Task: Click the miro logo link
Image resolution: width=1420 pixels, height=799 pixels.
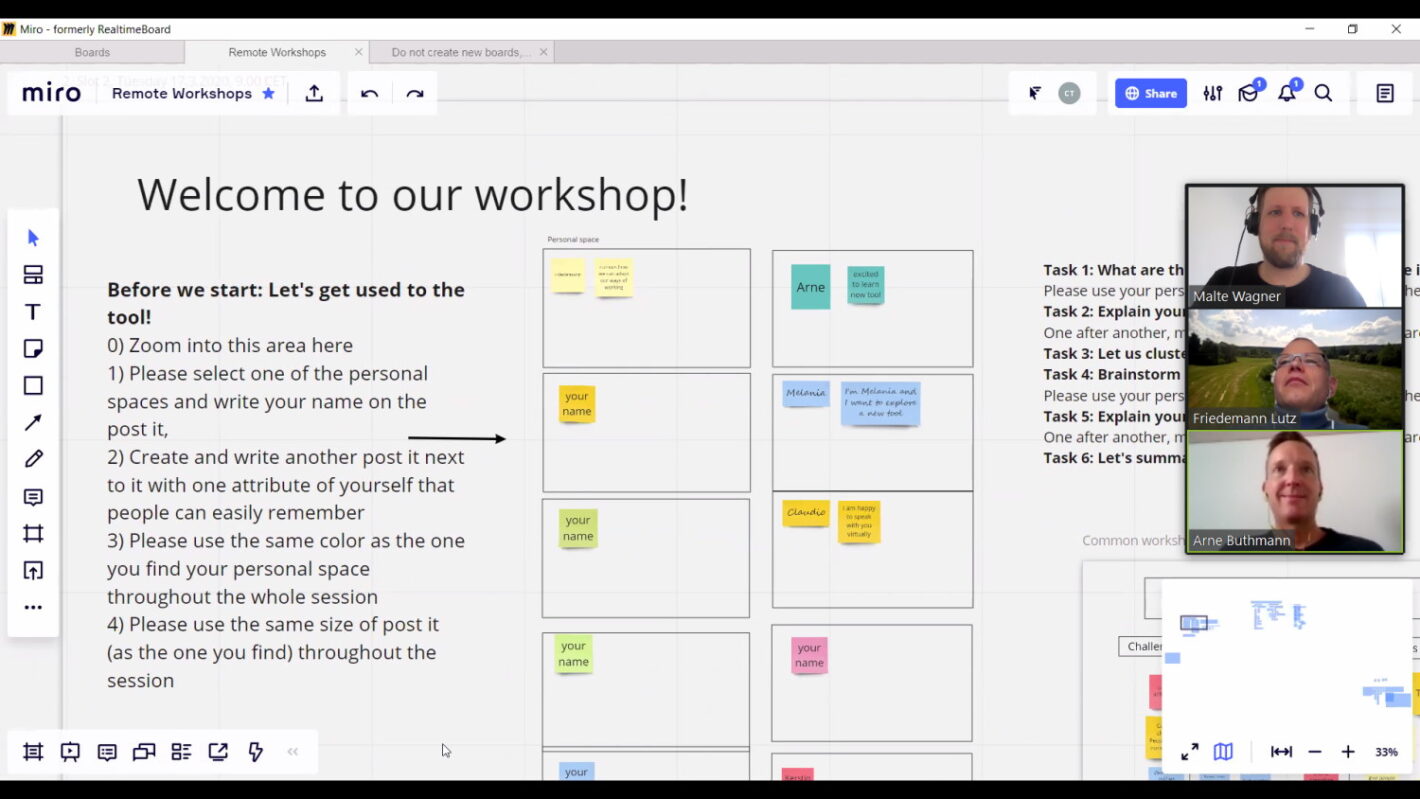Action: click(x=51, y=93)
